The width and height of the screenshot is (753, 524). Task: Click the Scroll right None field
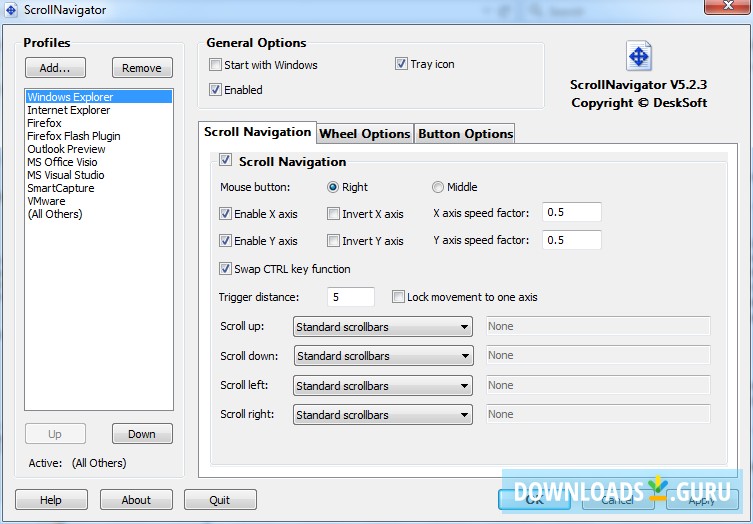tap(598, 414)
